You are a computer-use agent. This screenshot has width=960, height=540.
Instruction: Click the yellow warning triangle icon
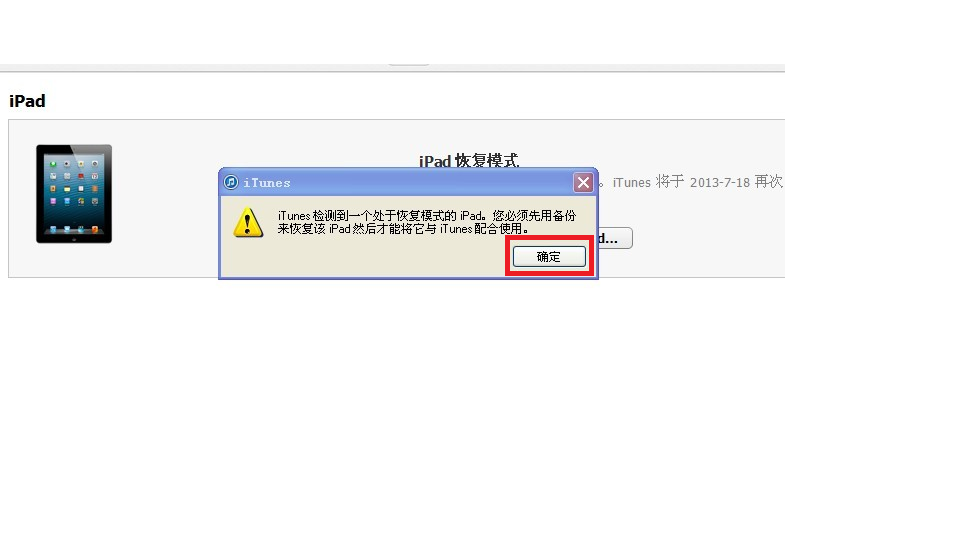click(248, 222)
